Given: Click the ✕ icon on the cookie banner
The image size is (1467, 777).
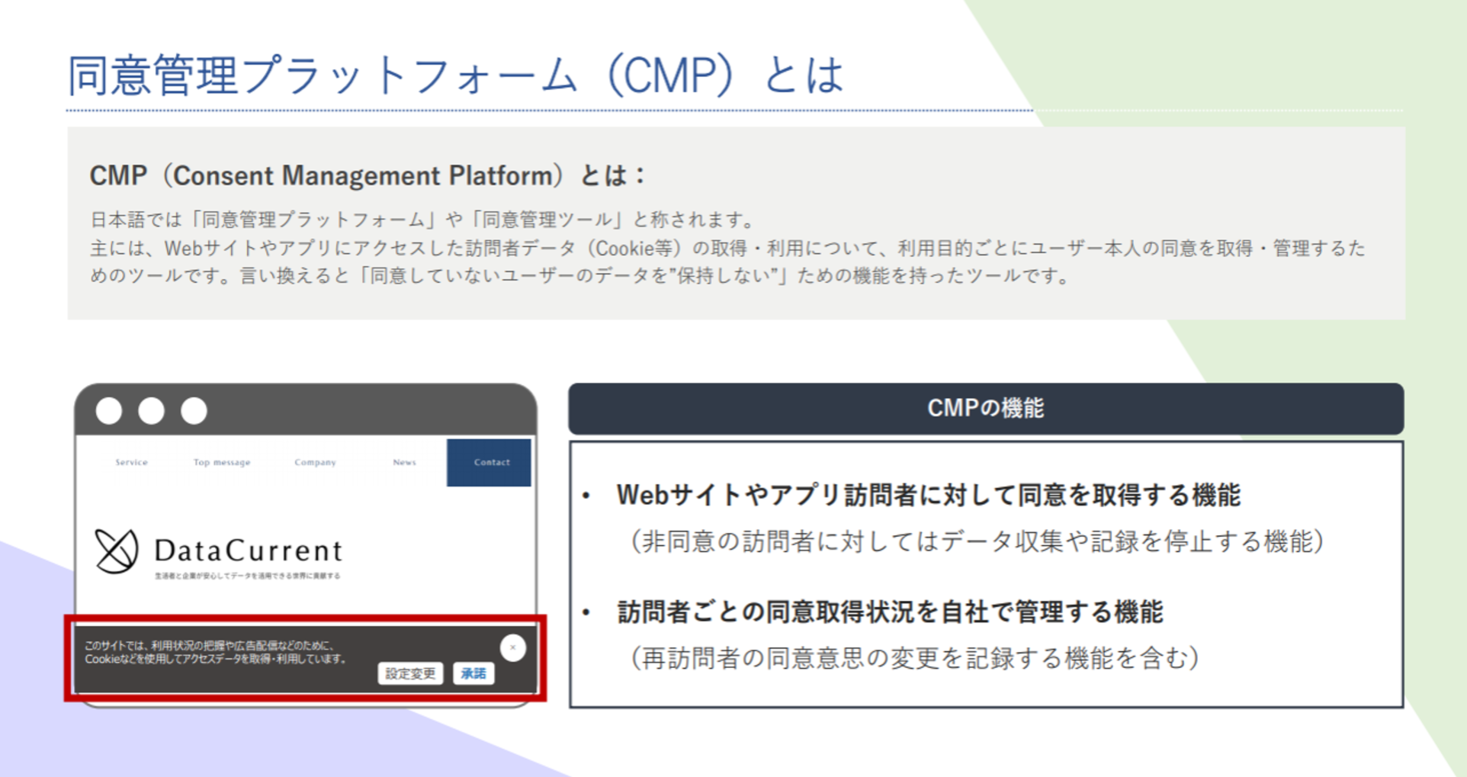Looking at the screenshot, I should [x=513, y=649].
